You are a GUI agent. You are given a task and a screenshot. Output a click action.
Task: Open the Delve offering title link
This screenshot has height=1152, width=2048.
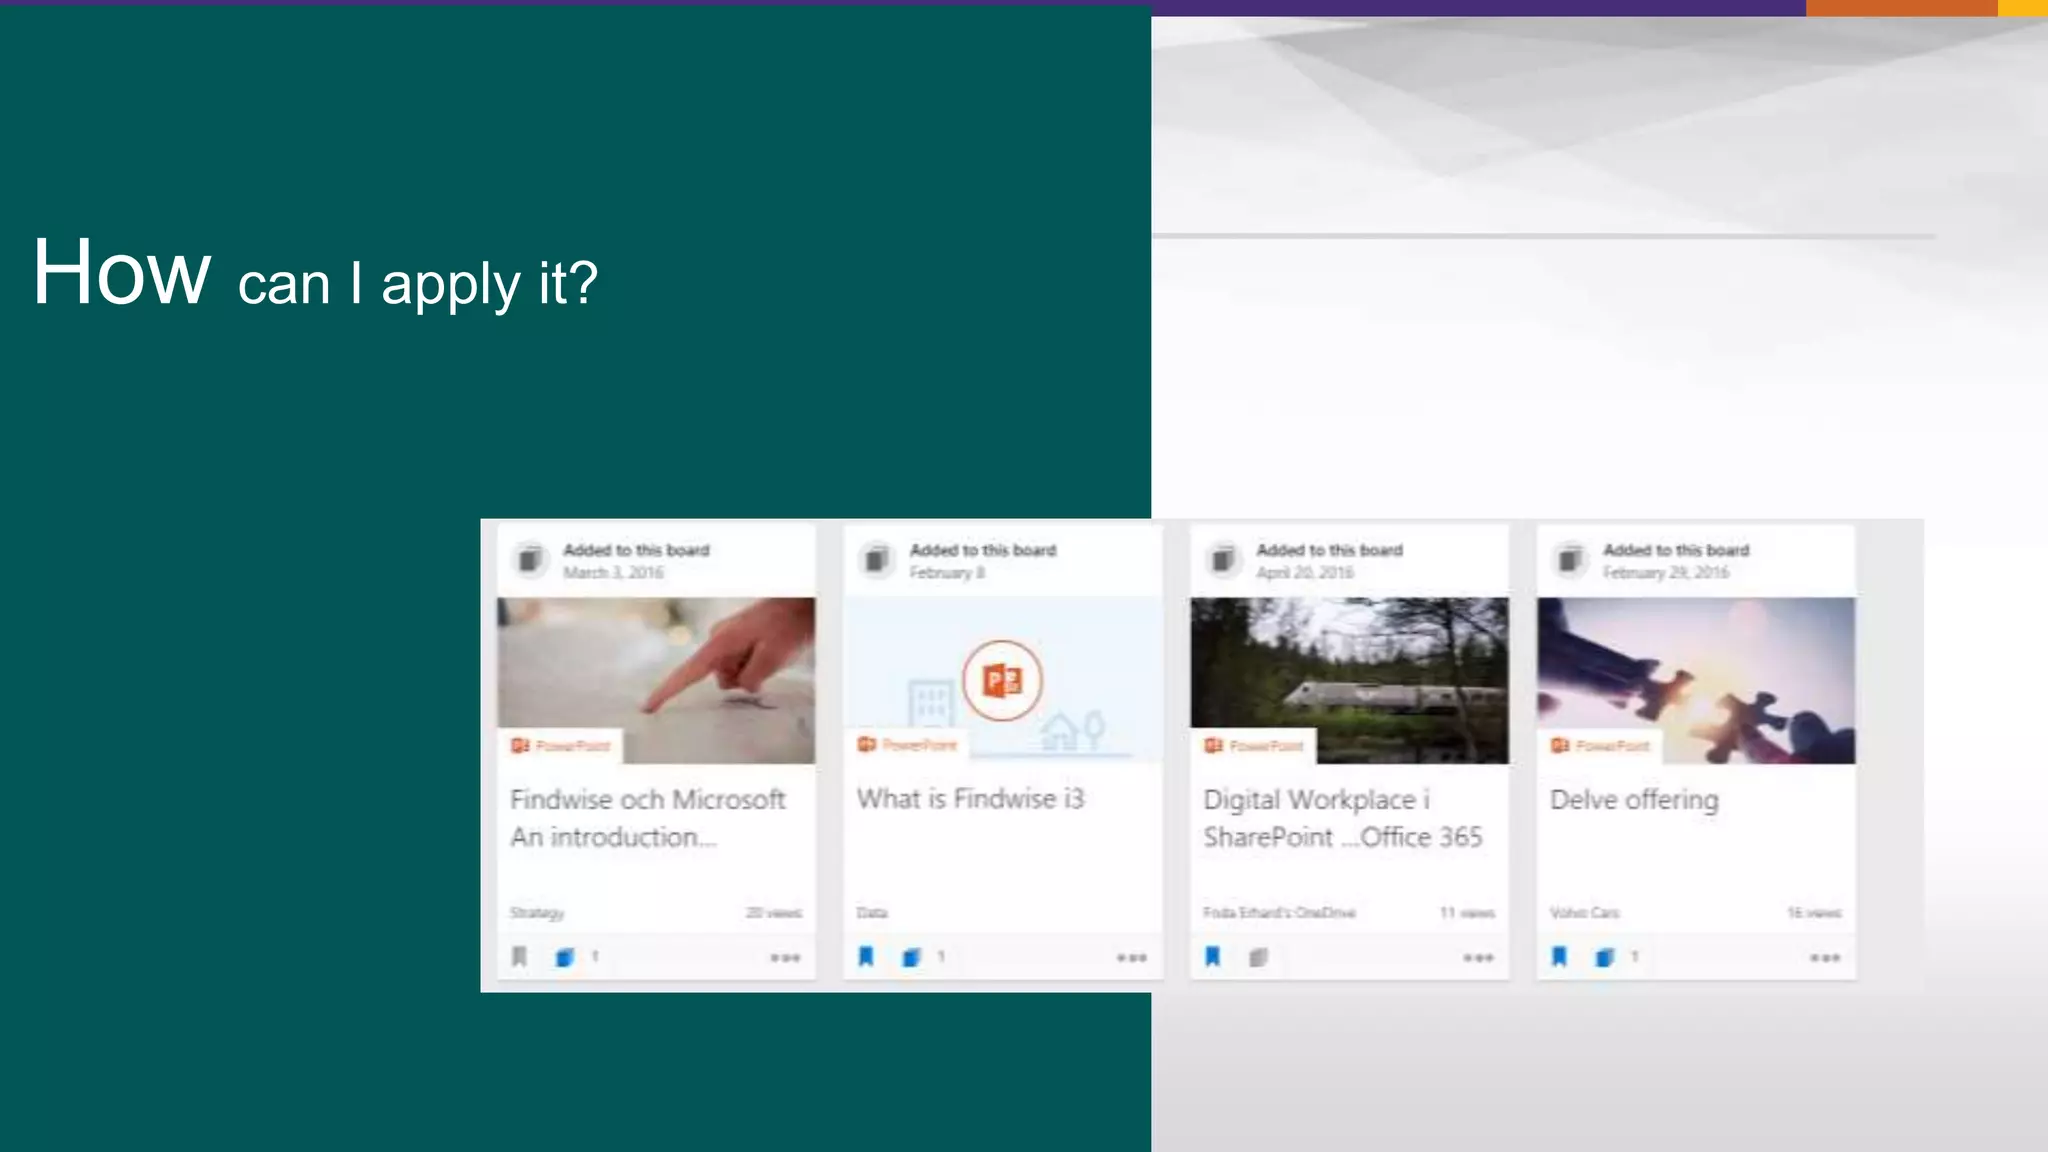[1634, 800]
